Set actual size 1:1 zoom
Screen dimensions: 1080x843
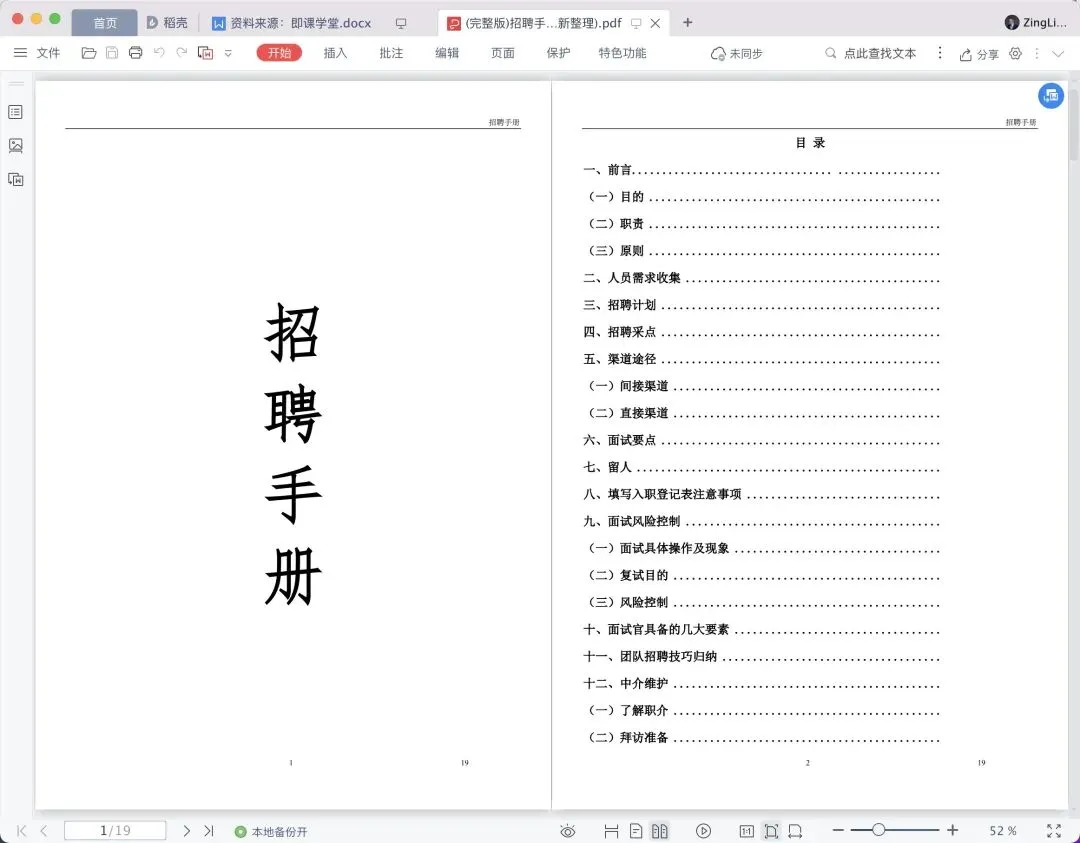[747, 831]
